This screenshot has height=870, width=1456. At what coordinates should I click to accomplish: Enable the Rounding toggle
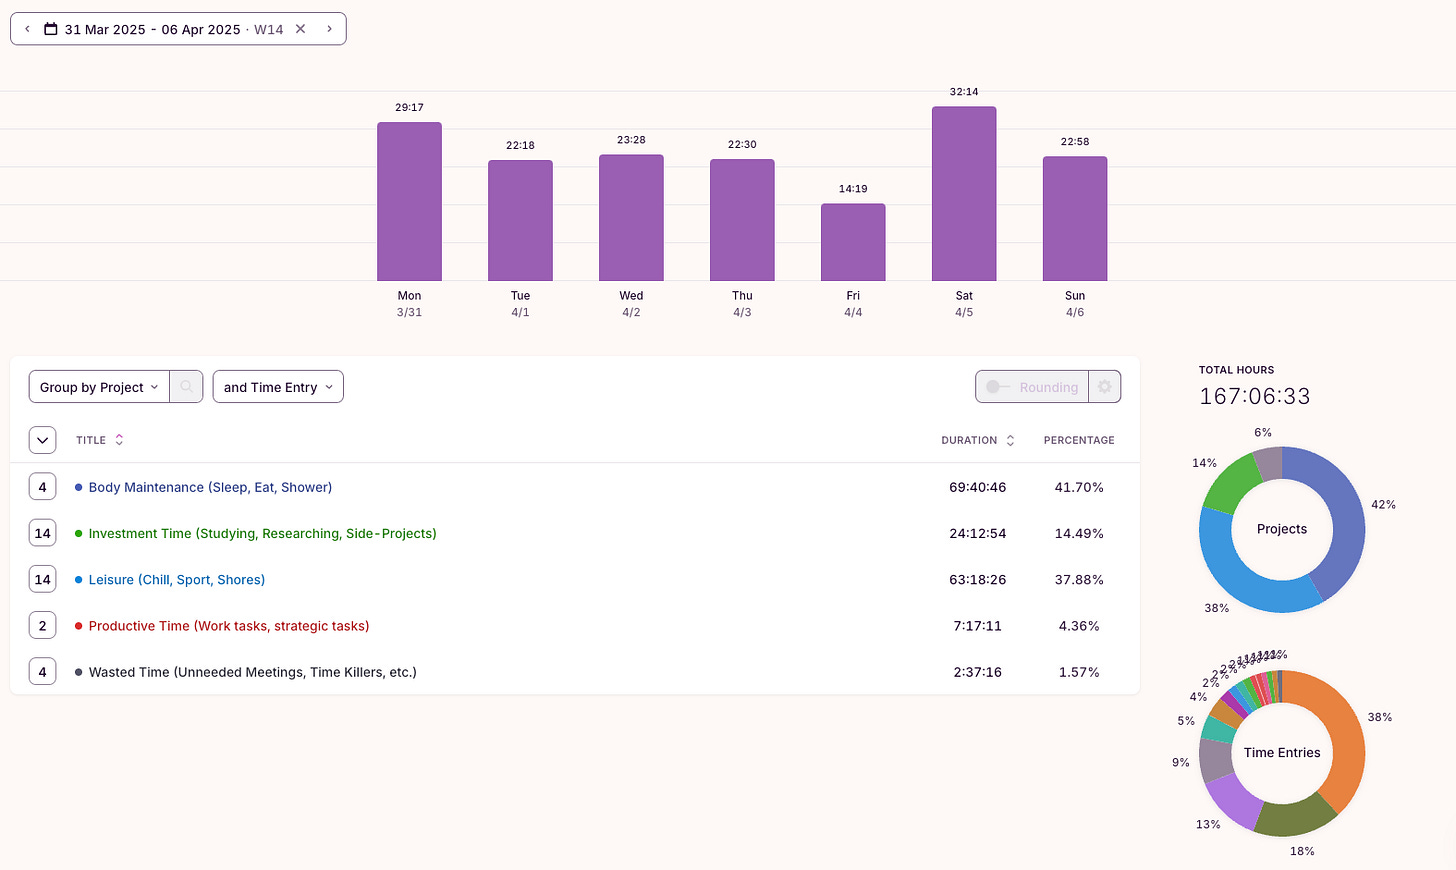click(x=997, y=387)
